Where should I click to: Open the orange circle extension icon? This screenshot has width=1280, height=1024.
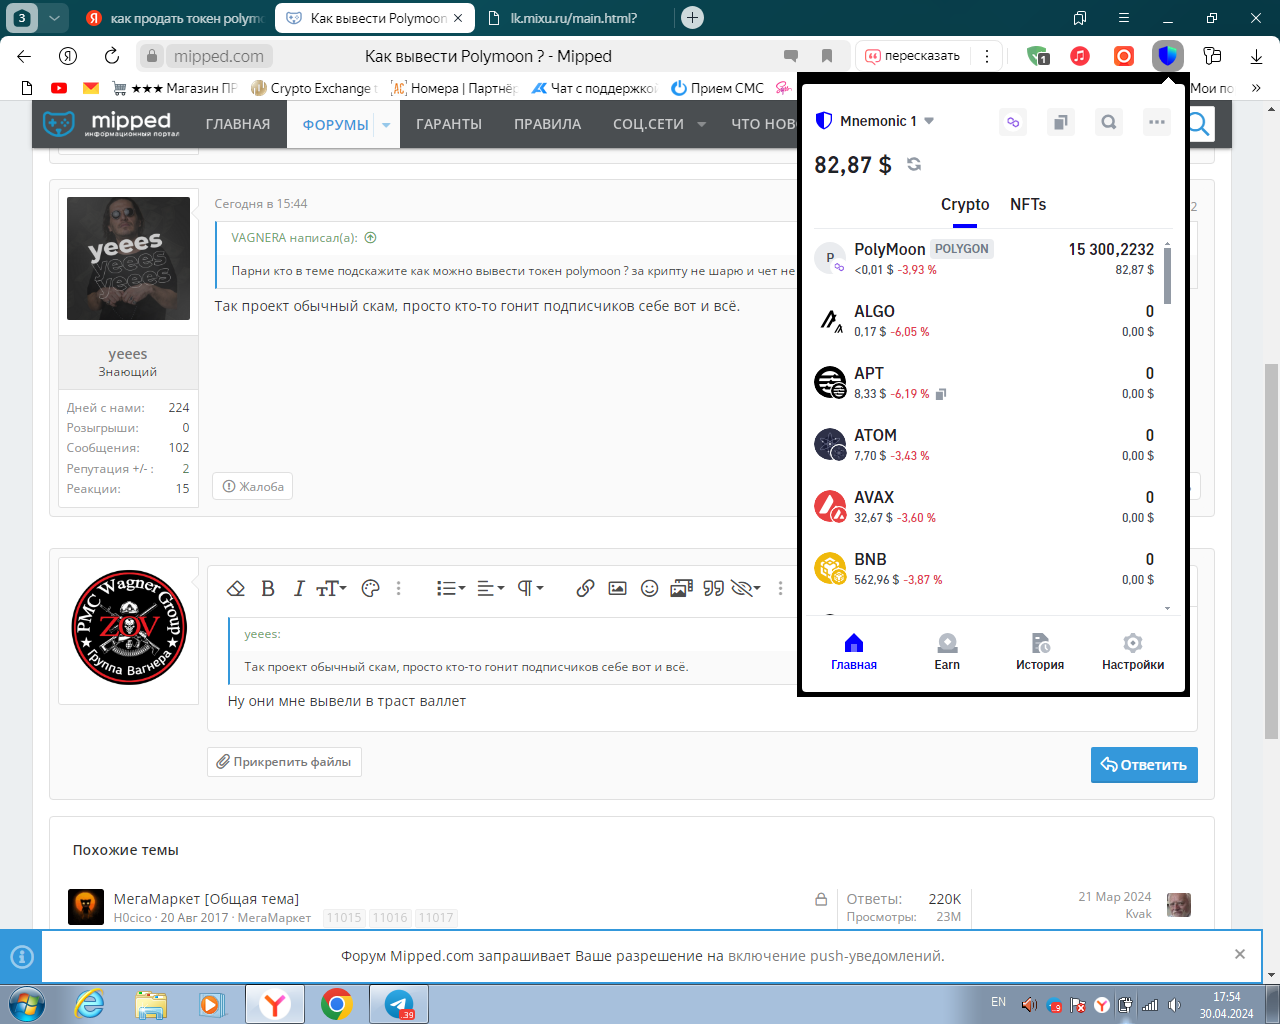(1124, 56)
